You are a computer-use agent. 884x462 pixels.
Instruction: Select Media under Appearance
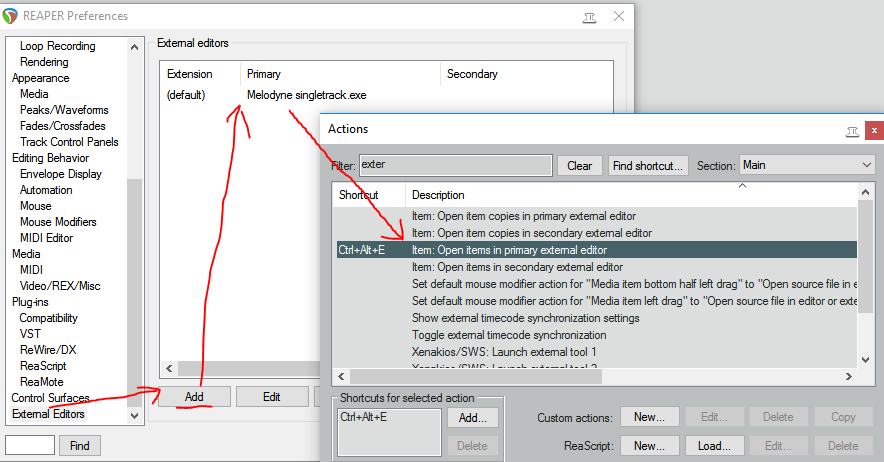34,94
